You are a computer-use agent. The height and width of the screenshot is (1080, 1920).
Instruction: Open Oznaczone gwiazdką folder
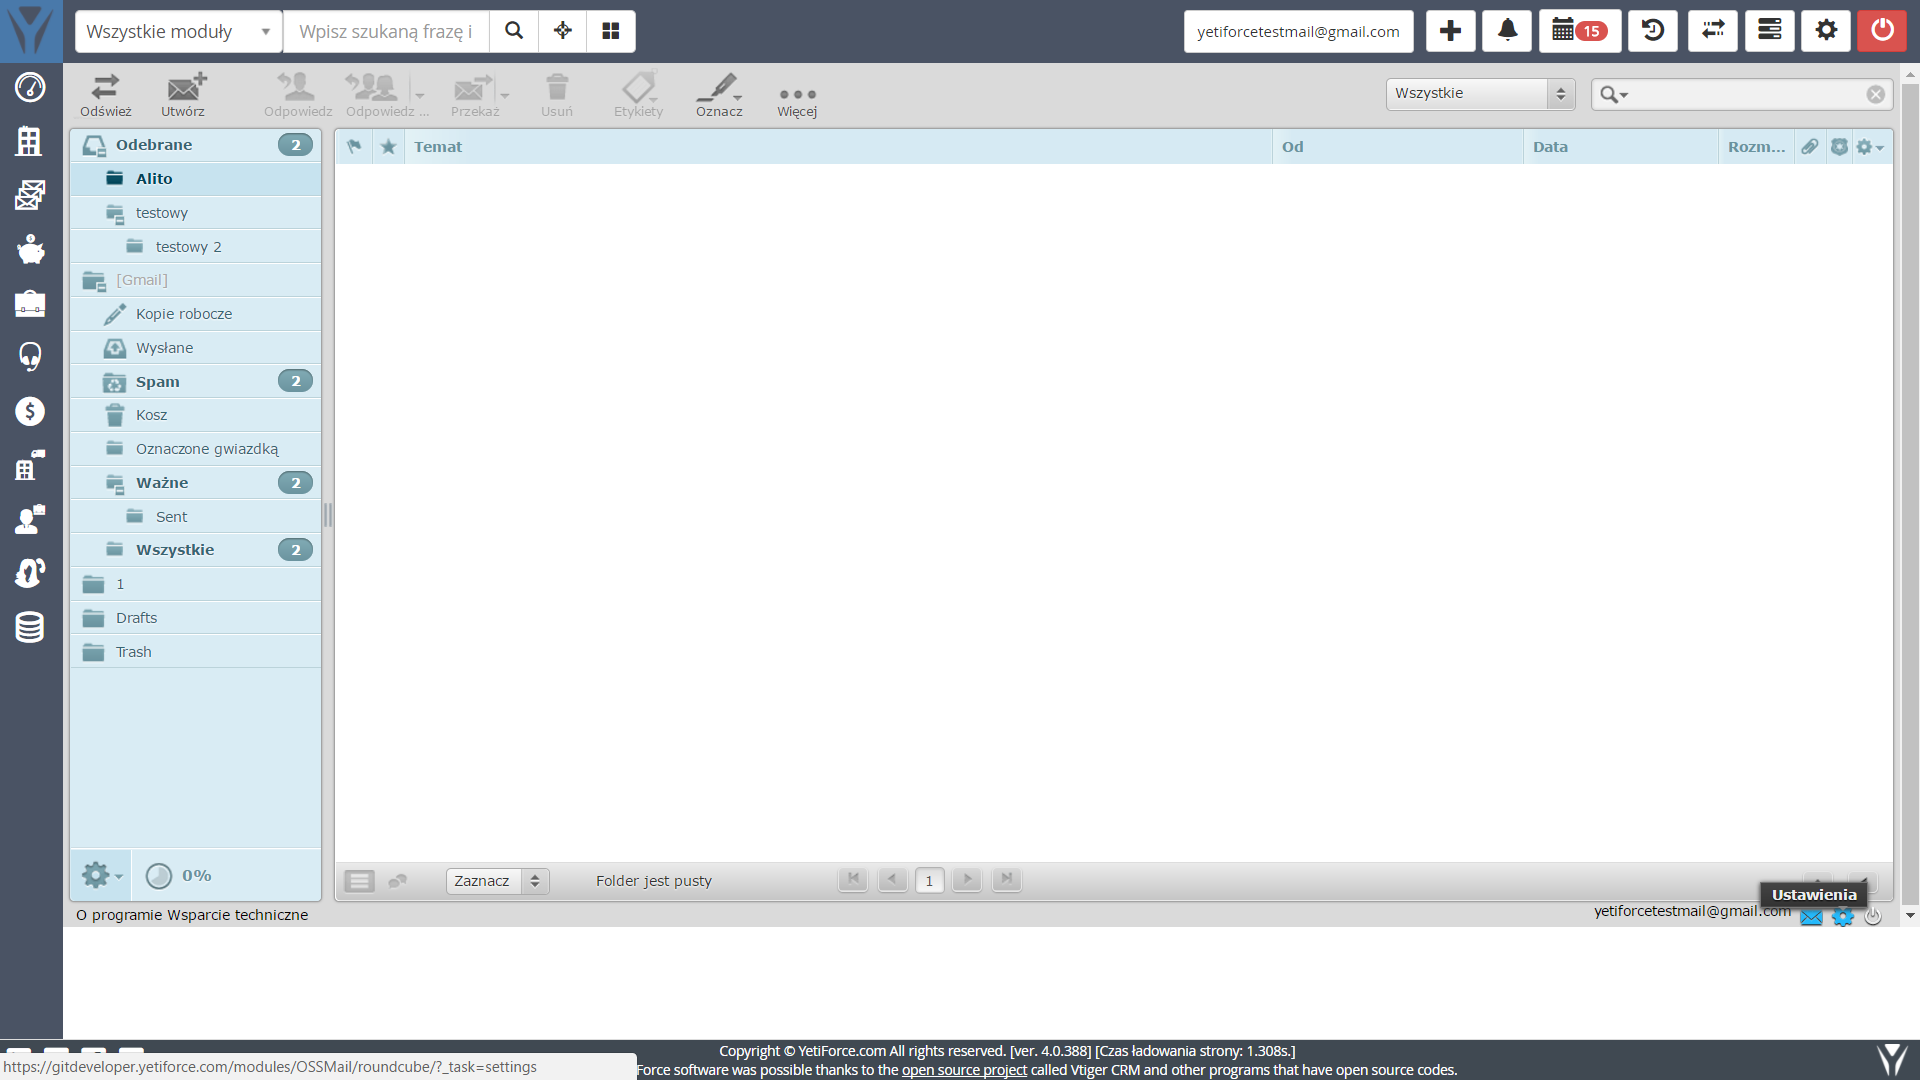196,449
